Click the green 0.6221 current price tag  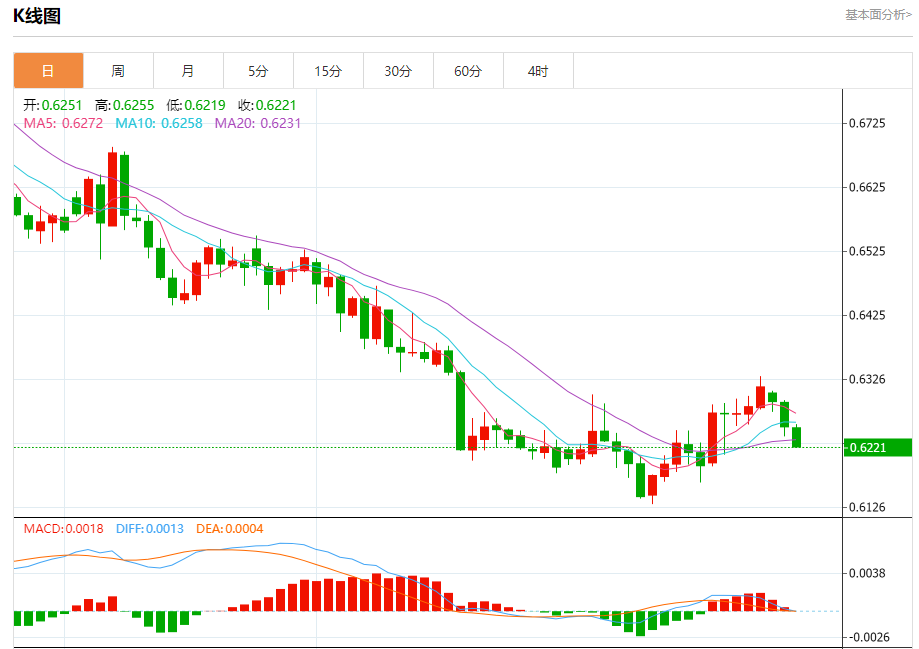click(x=877, y=447)
